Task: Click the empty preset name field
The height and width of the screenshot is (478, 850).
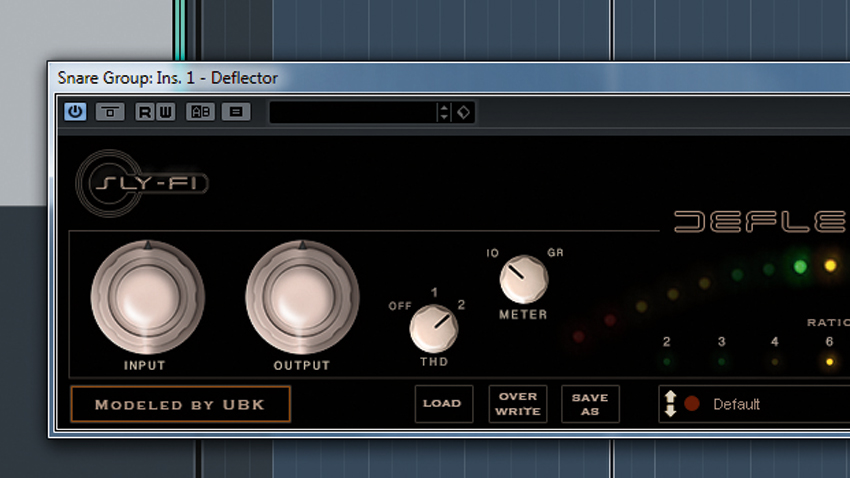Action: 352,112
